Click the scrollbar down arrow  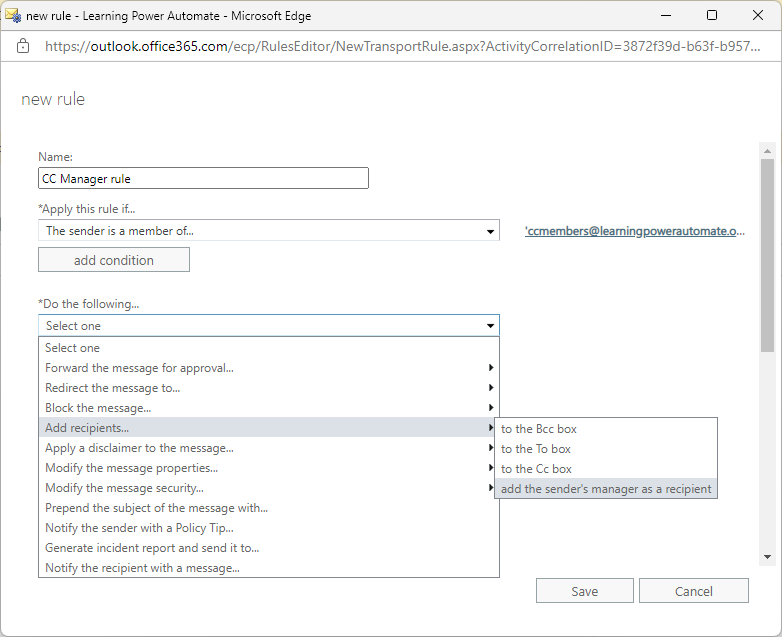(767, 556)
